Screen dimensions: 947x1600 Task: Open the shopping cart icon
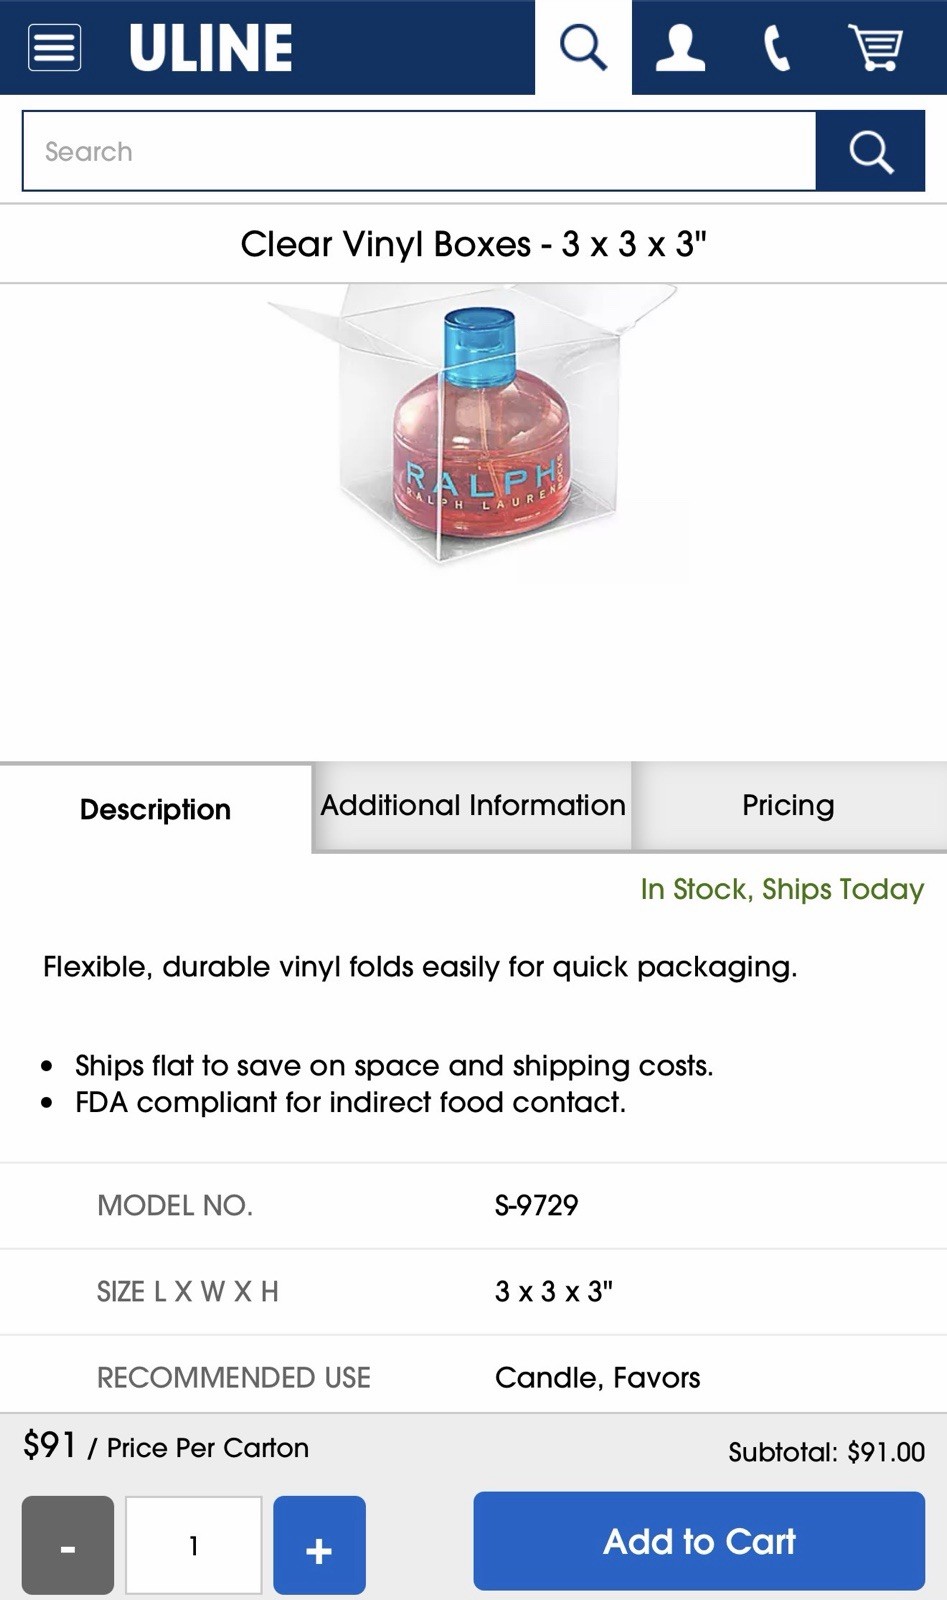tap(875, 47)
